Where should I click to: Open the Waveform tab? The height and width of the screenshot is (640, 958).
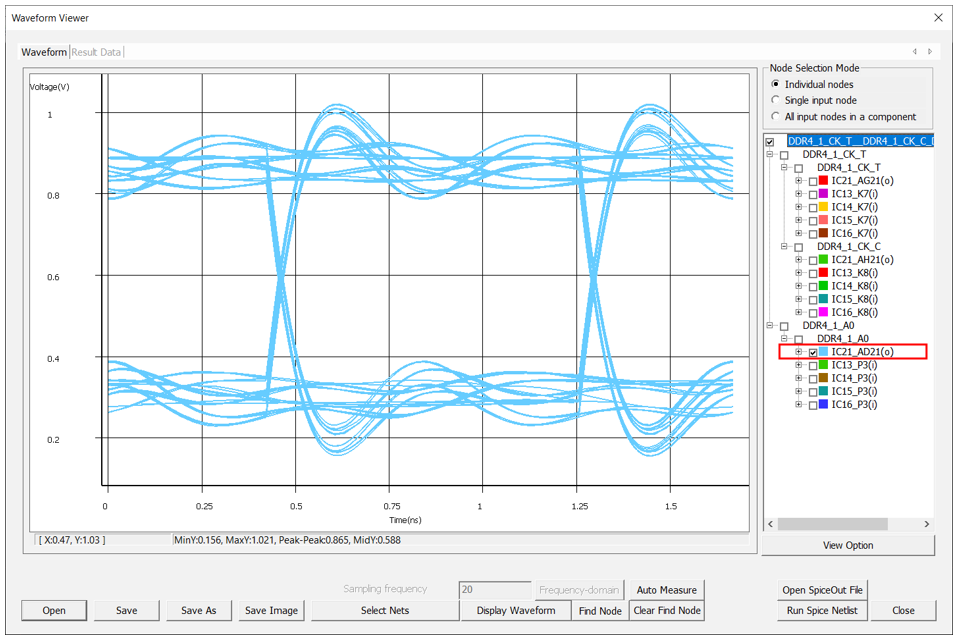44,52
